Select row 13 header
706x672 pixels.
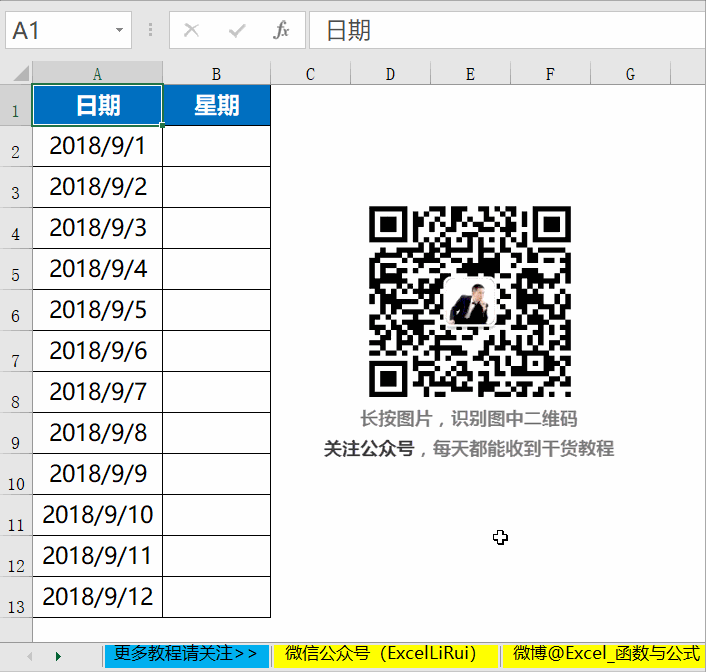(x=16, y=597)
